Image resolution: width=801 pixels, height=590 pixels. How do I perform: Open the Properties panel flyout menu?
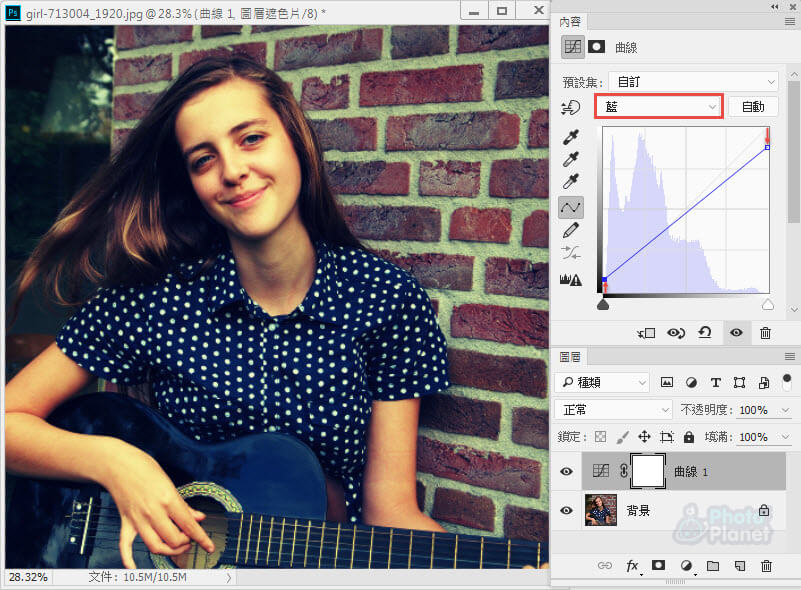tap(790, 22)
